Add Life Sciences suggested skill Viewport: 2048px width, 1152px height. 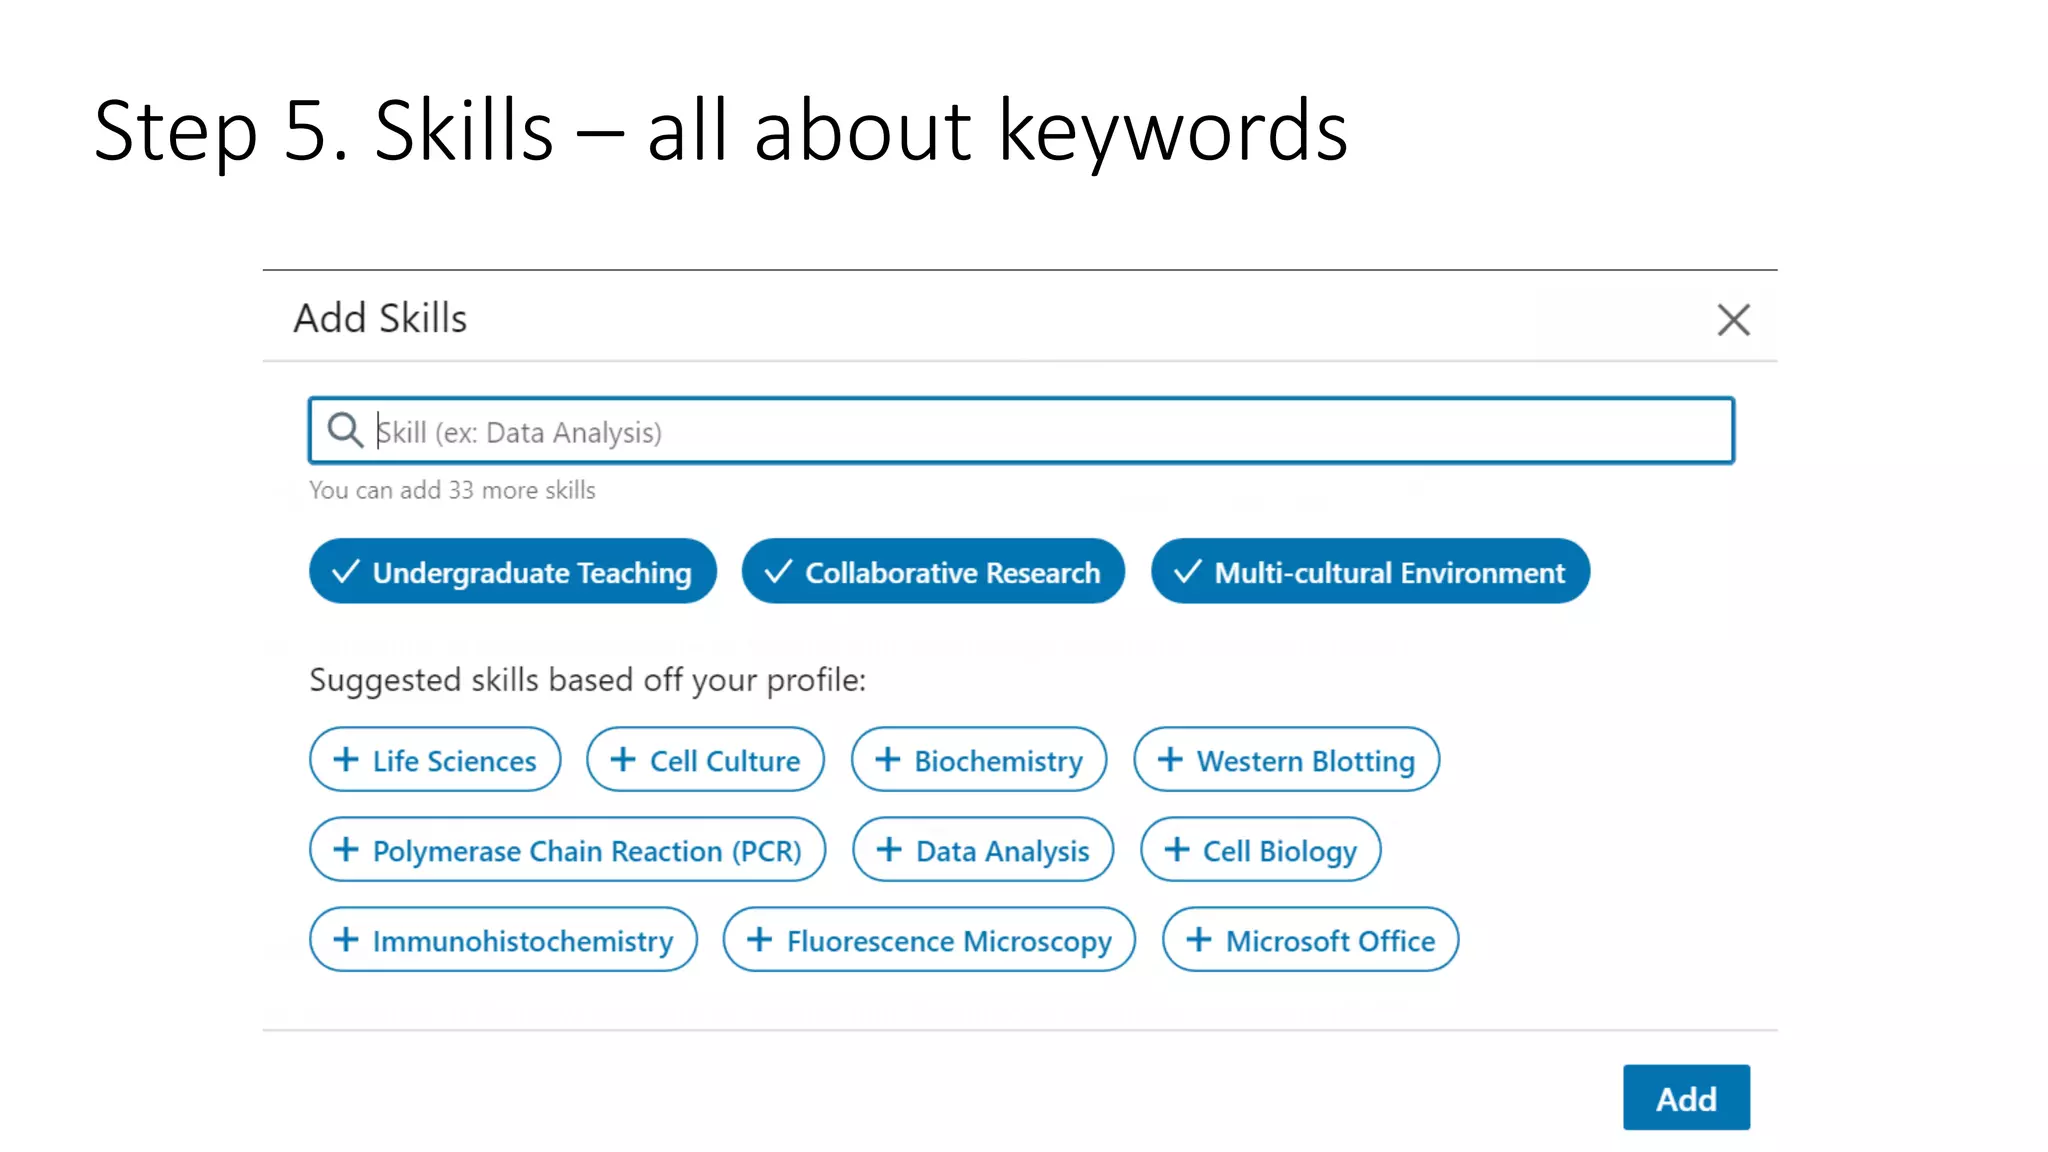tap(435, 760)
